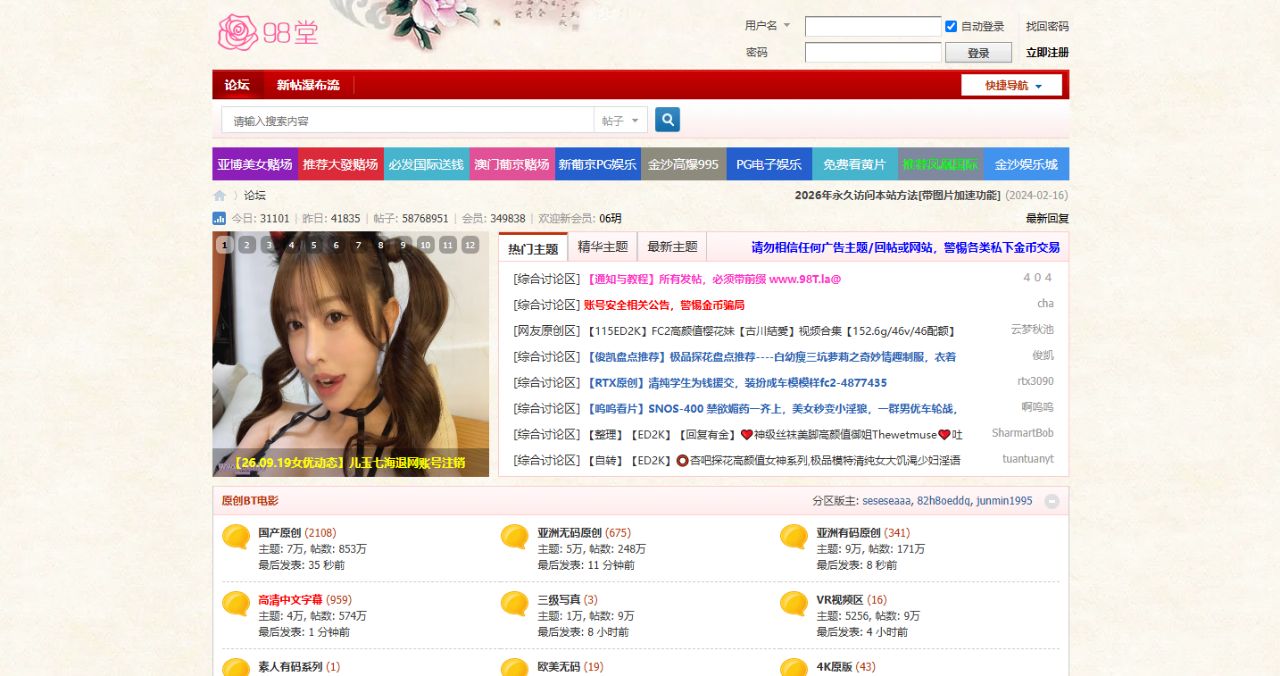Viewport: 1280px width, 676px height.
Task: Open moderator junmin1995 profile
Action: 1004,501
